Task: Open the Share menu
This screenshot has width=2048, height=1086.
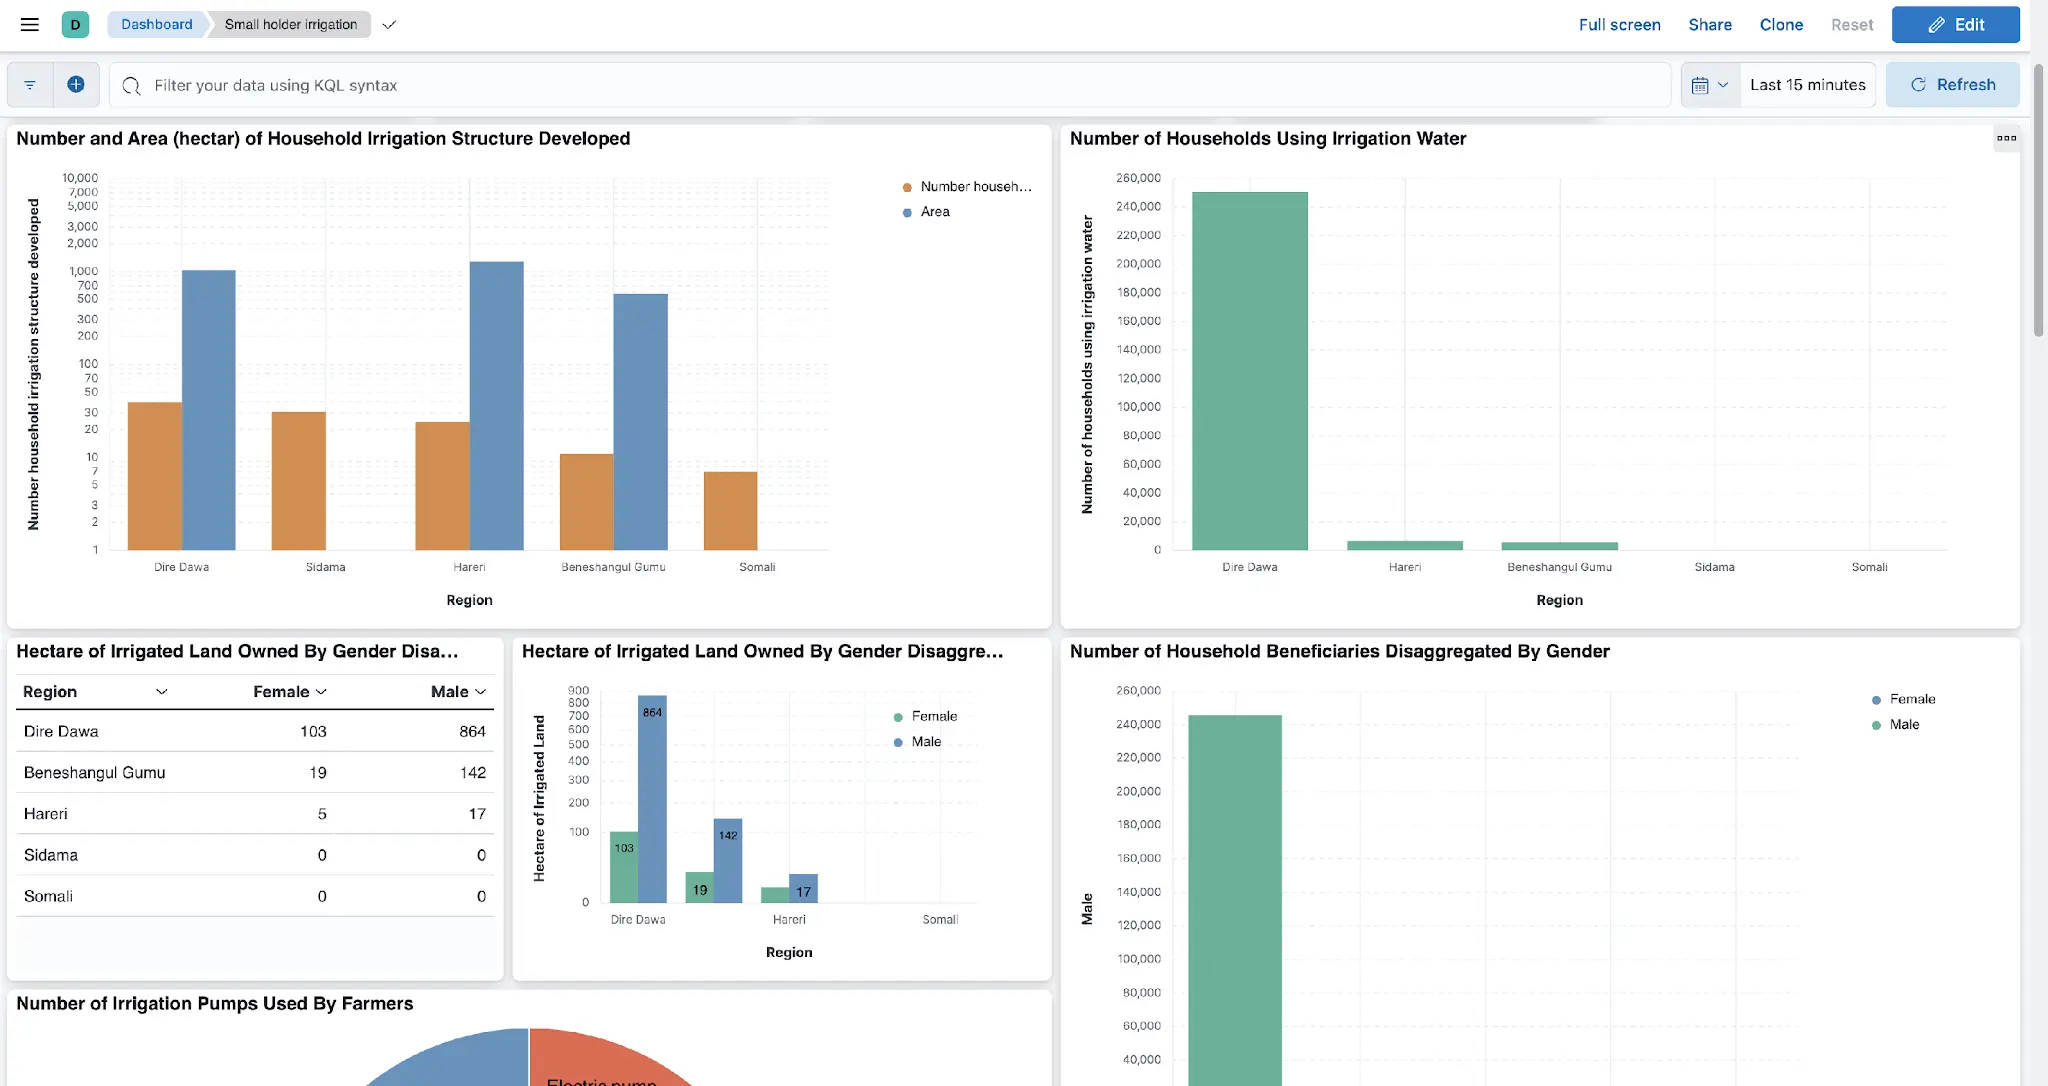Action: tap(1709, 25)
